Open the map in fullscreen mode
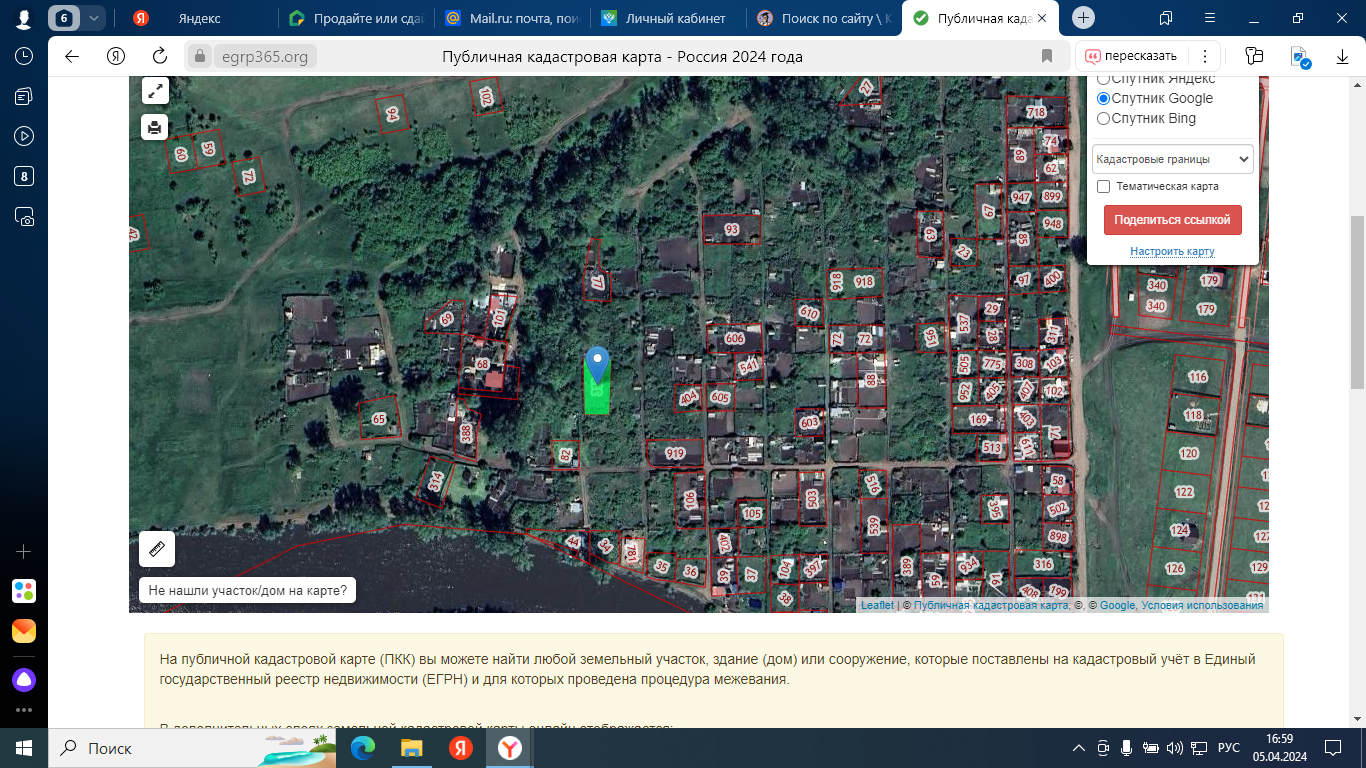The width and height of the screenshot is (1366, 768). 155,91
